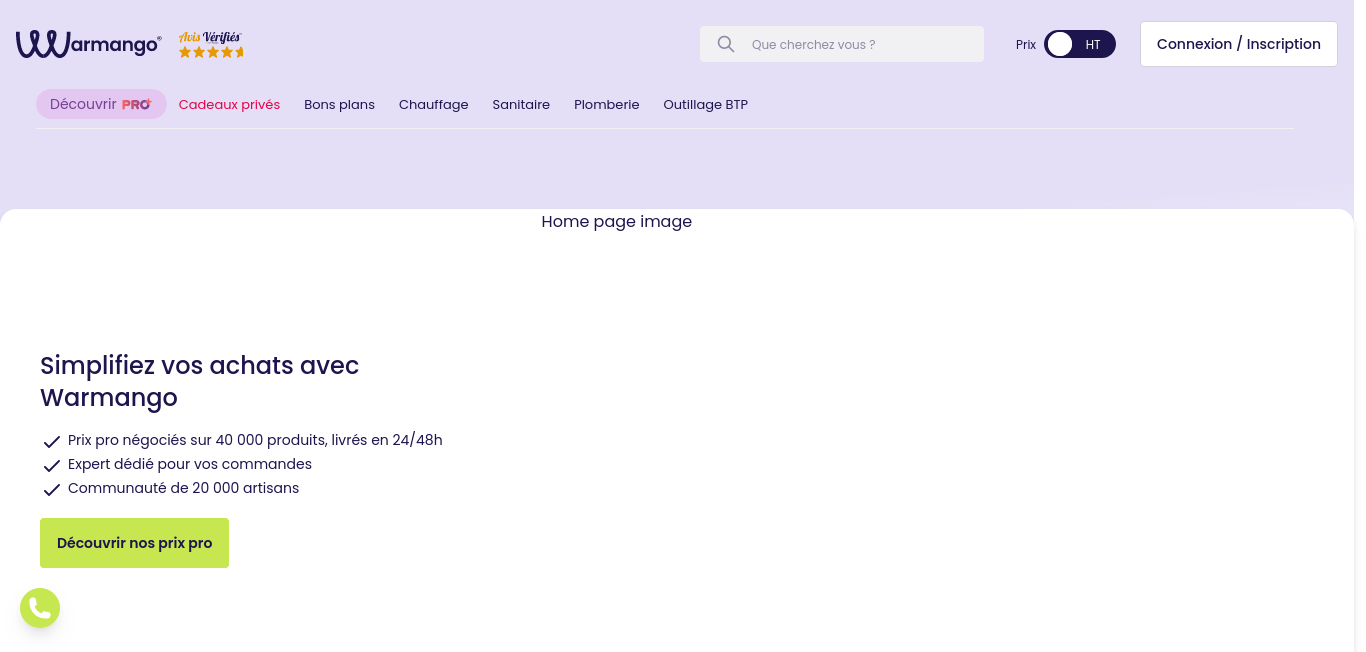Viewport: 1366px width, 652px height.
Task: Click the Warmango logo
Action: click(x=88, y=44)
